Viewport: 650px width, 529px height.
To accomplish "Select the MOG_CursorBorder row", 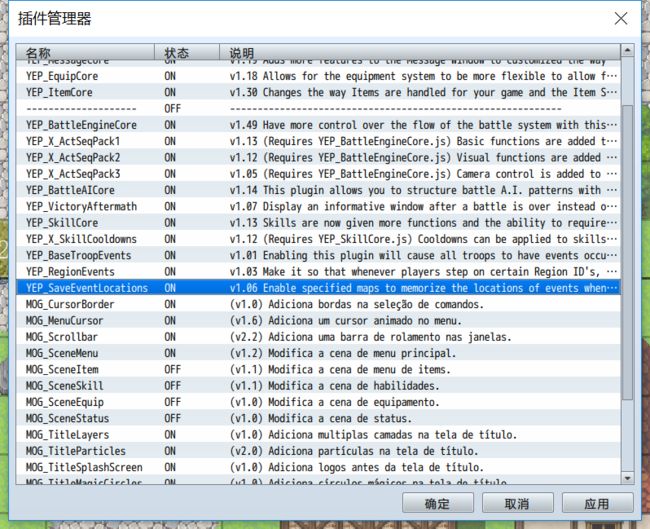I will pos(318,304).
